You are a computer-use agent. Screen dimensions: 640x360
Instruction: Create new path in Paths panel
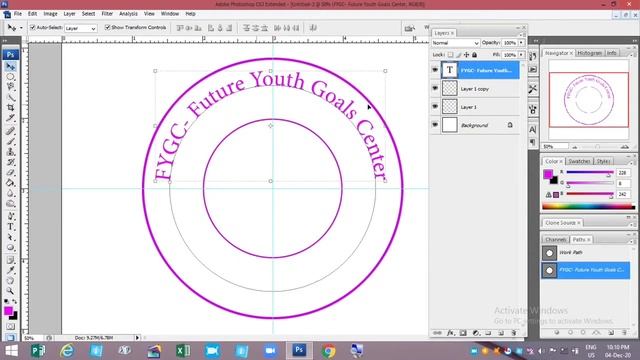coord(611,333)
